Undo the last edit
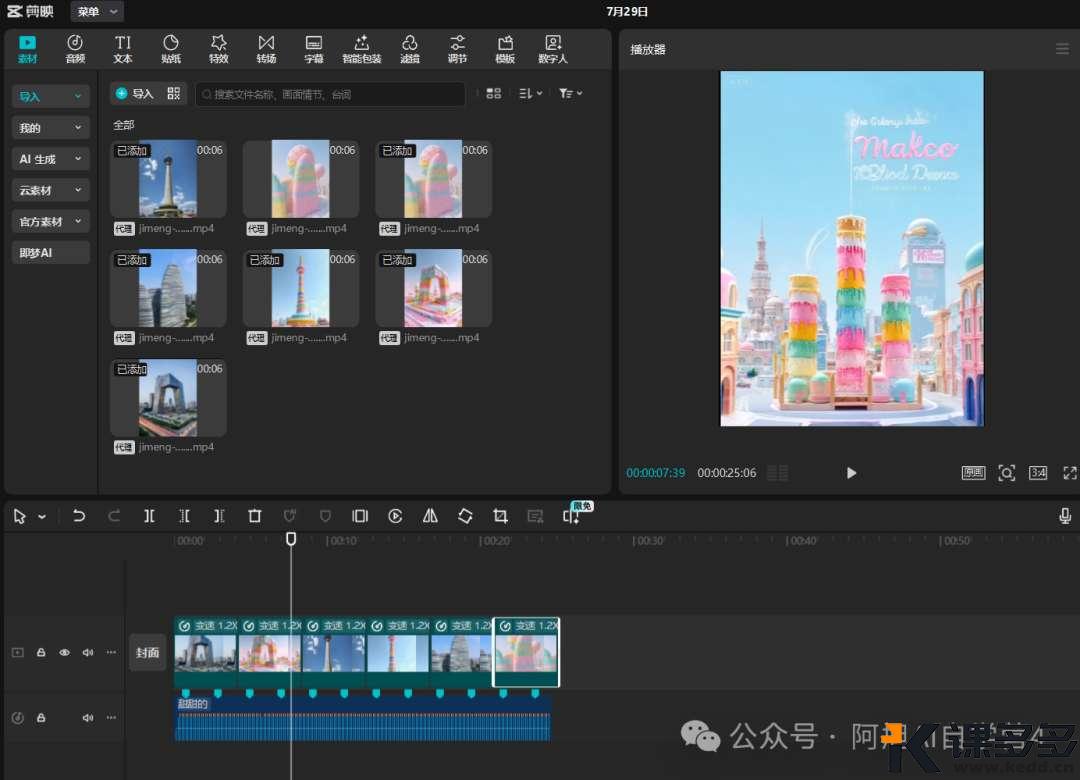 click(x=79, y=515)
